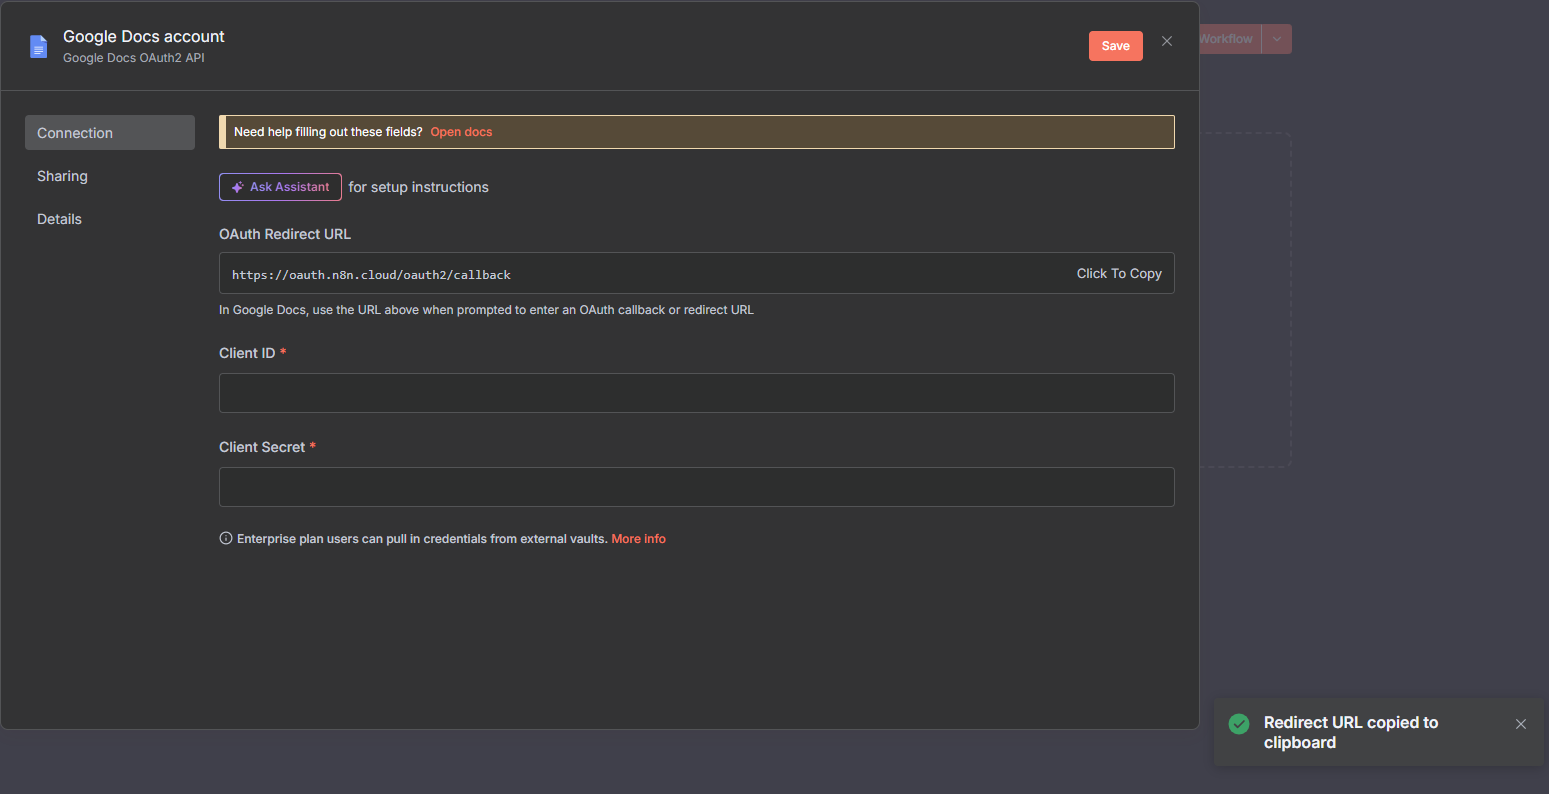The image size is (1549, 794).
Task: Click the Google Docs account title
Action: click(144, 36)
